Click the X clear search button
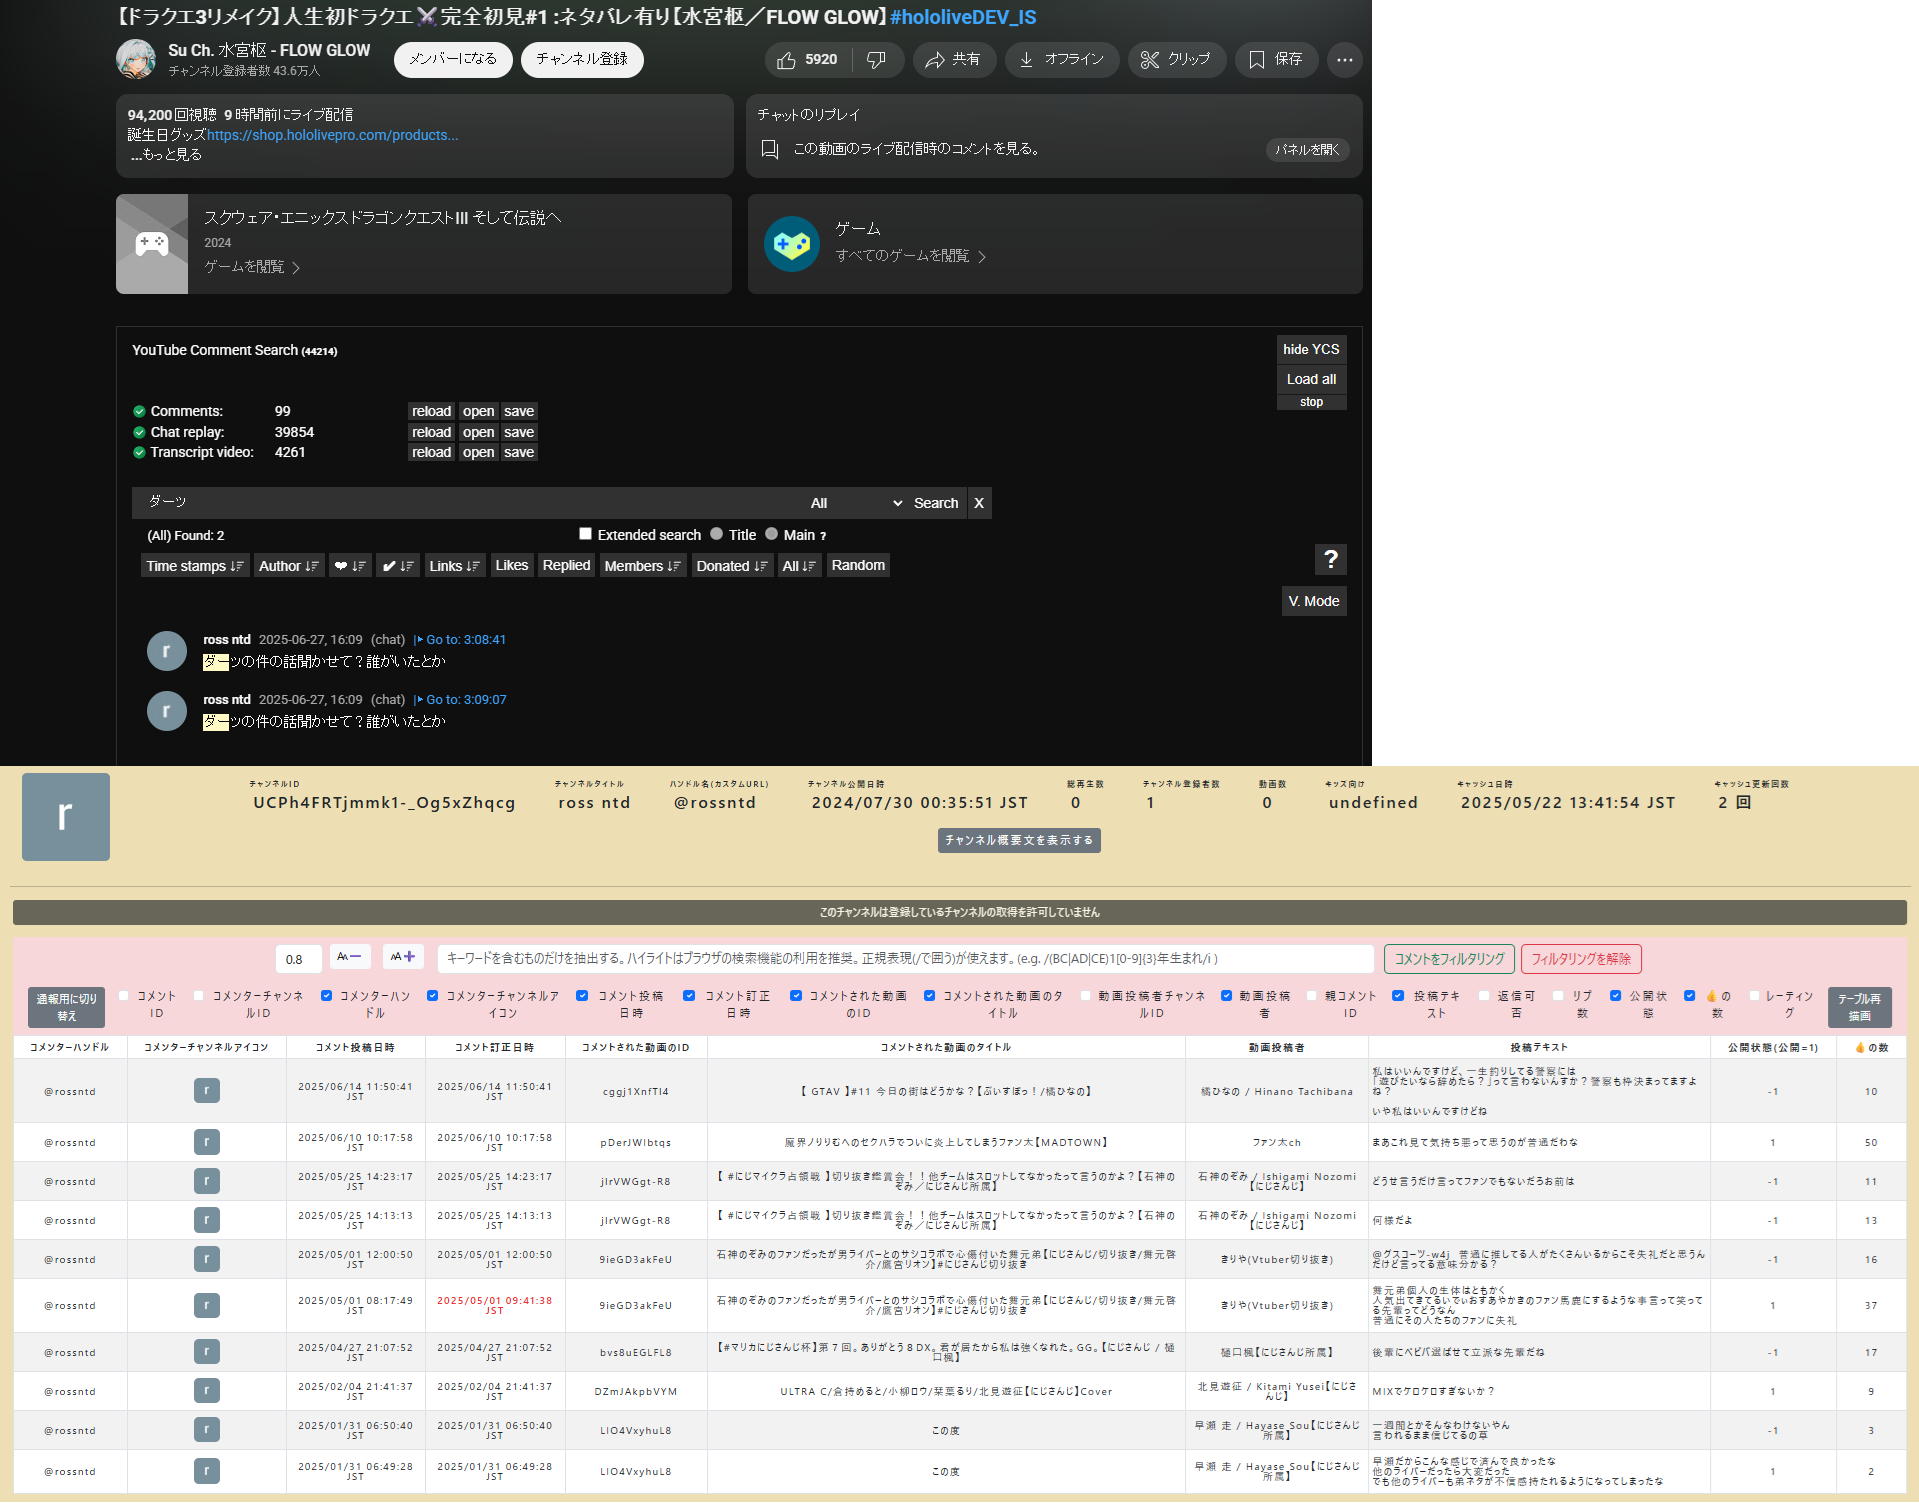This screenshot has width=1919, height=1503. [x=979, y=503]
